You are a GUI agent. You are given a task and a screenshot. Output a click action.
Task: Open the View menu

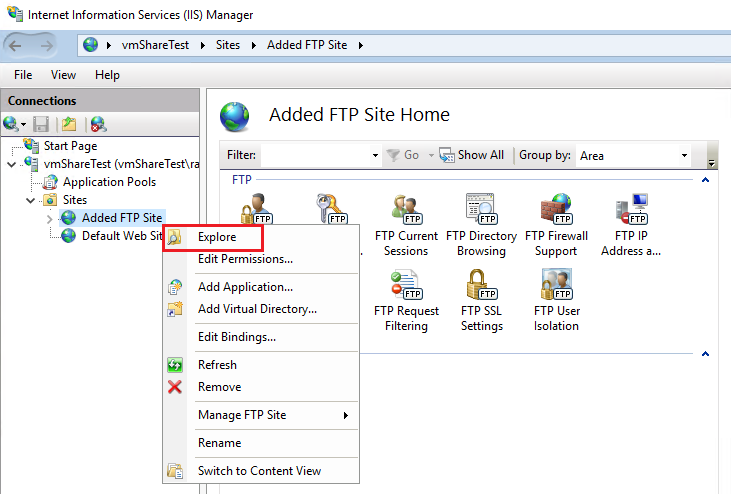point(63,75)
